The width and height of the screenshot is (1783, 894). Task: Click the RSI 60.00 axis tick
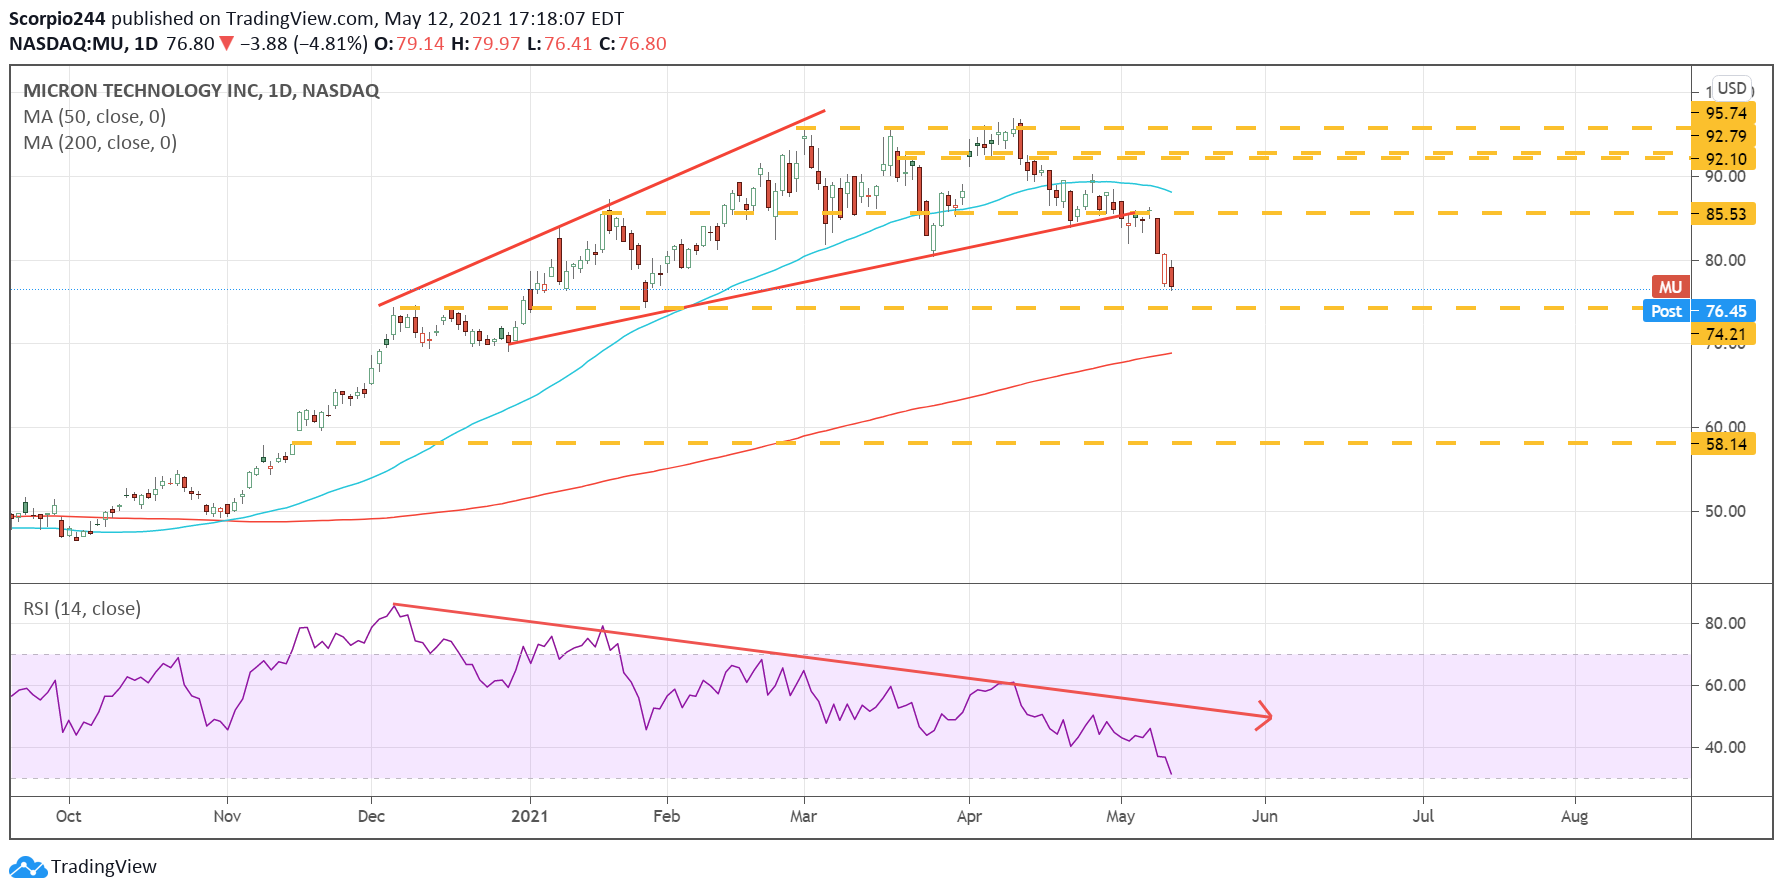[1725, 685]
